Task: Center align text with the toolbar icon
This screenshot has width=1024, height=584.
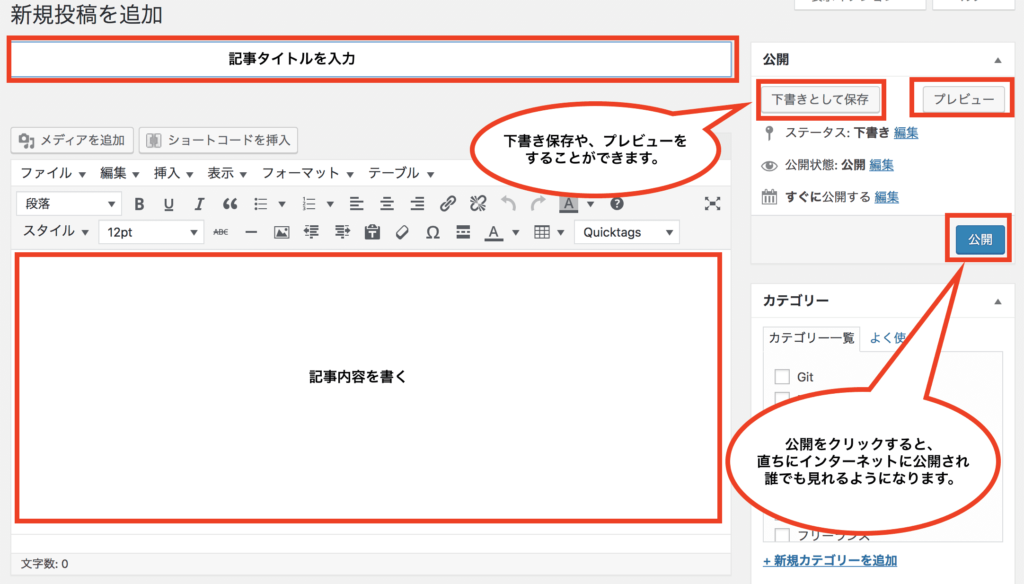Action: point(386,204)
